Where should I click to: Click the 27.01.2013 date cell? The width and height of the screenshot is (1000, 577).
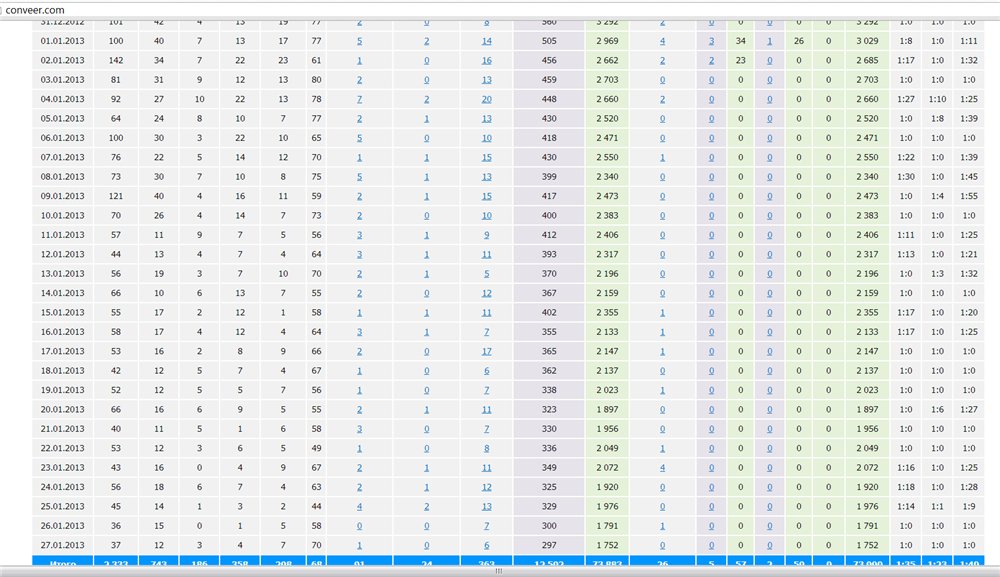click(x=62, y=545)
